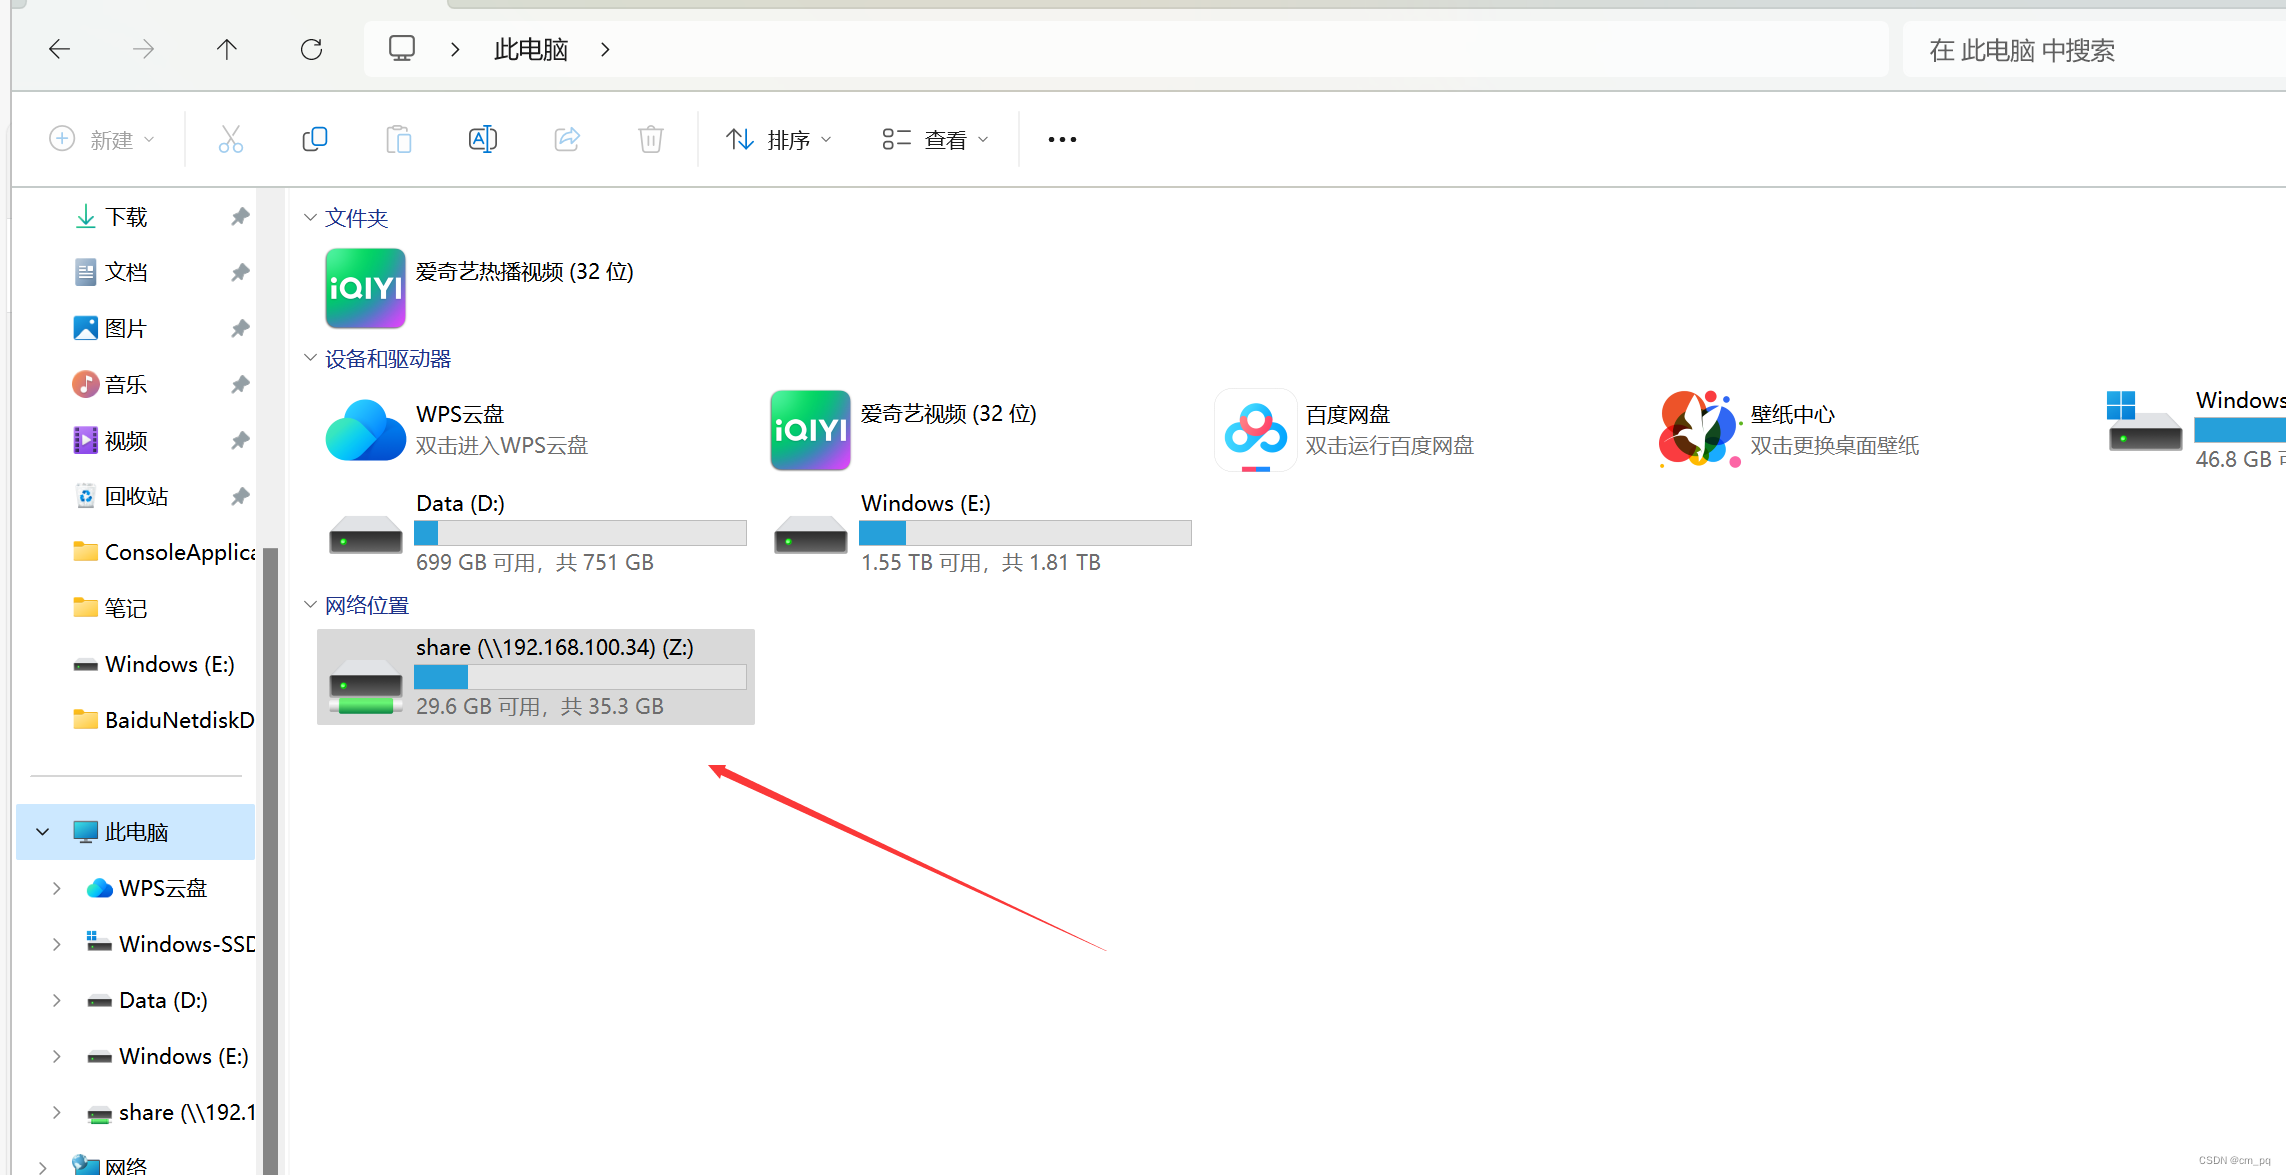Screen dimensions: 2286x1175
Task: Click the Up directory arrow
Action: pos(227,49)
